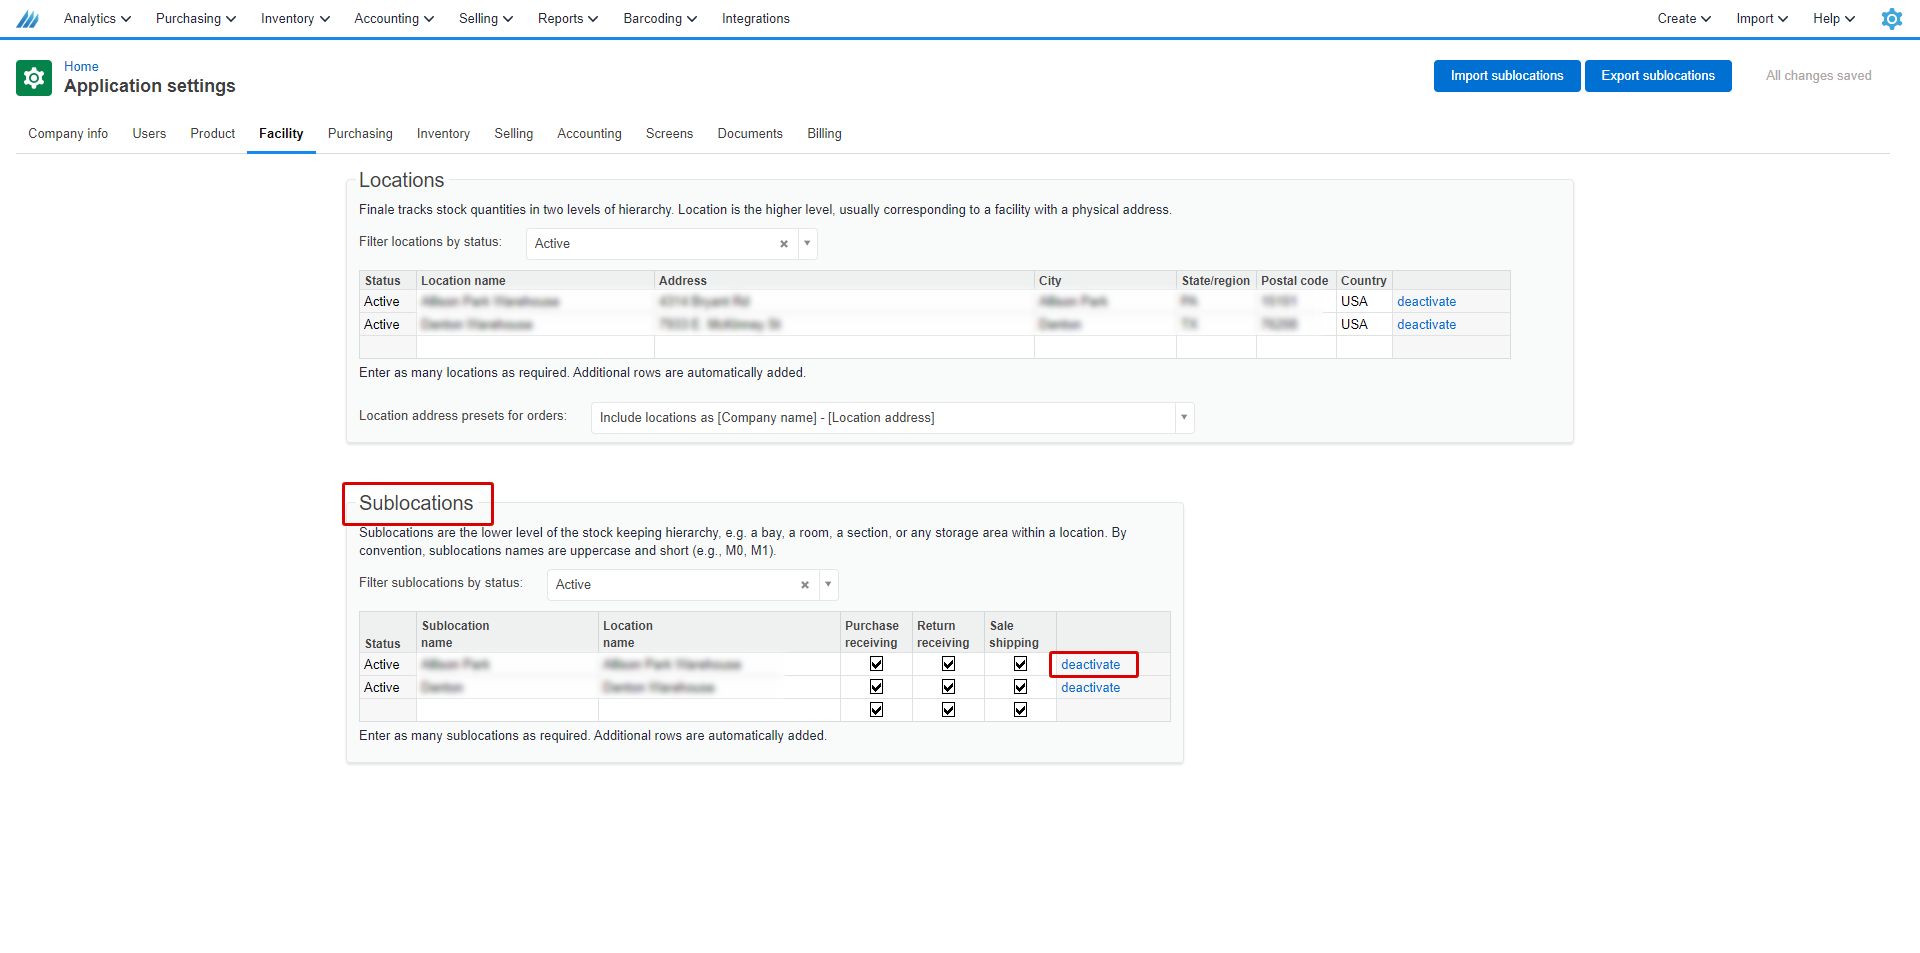This screenshot has height=953, width=1920.
Task: Open the Analytics dropdown menu
Action: 97,19
